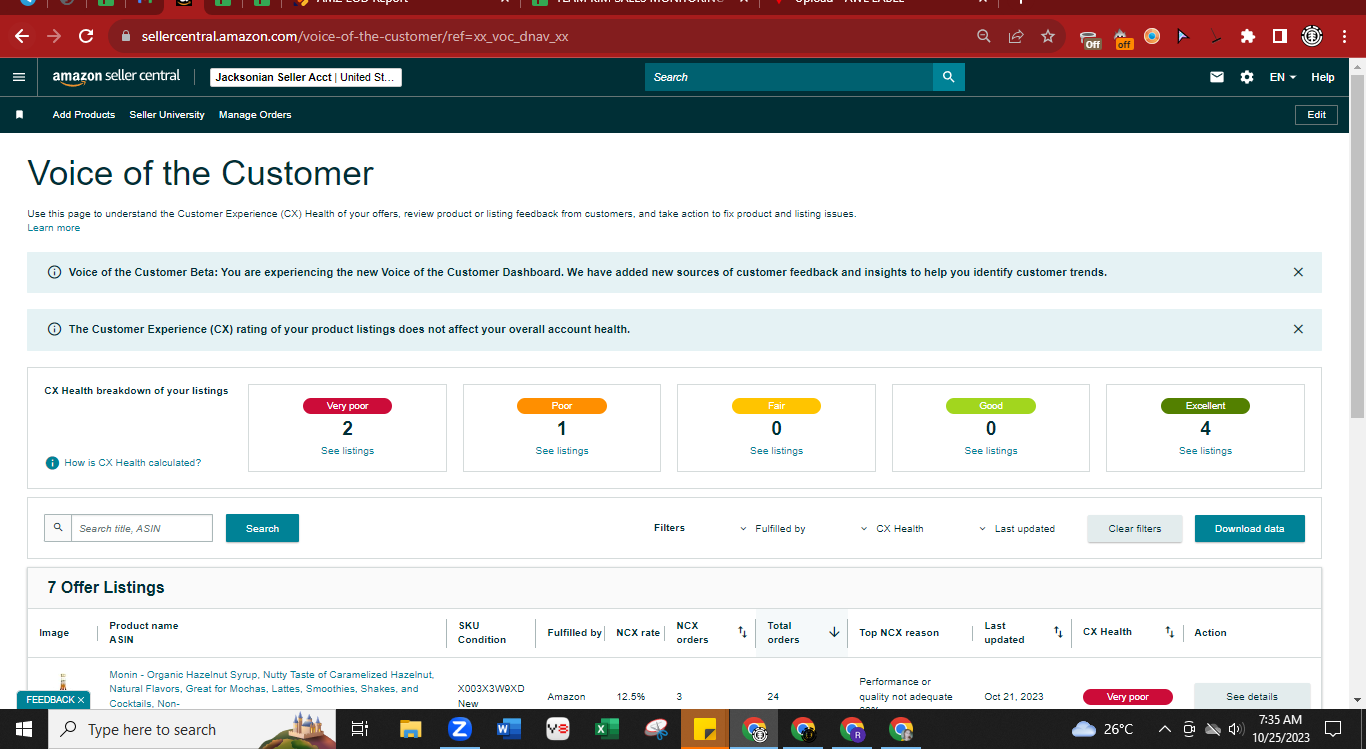Click the Search button next to ASIN field
Image resolution: width=1366 pixels, height=749 pixels.
click(262, 528)
